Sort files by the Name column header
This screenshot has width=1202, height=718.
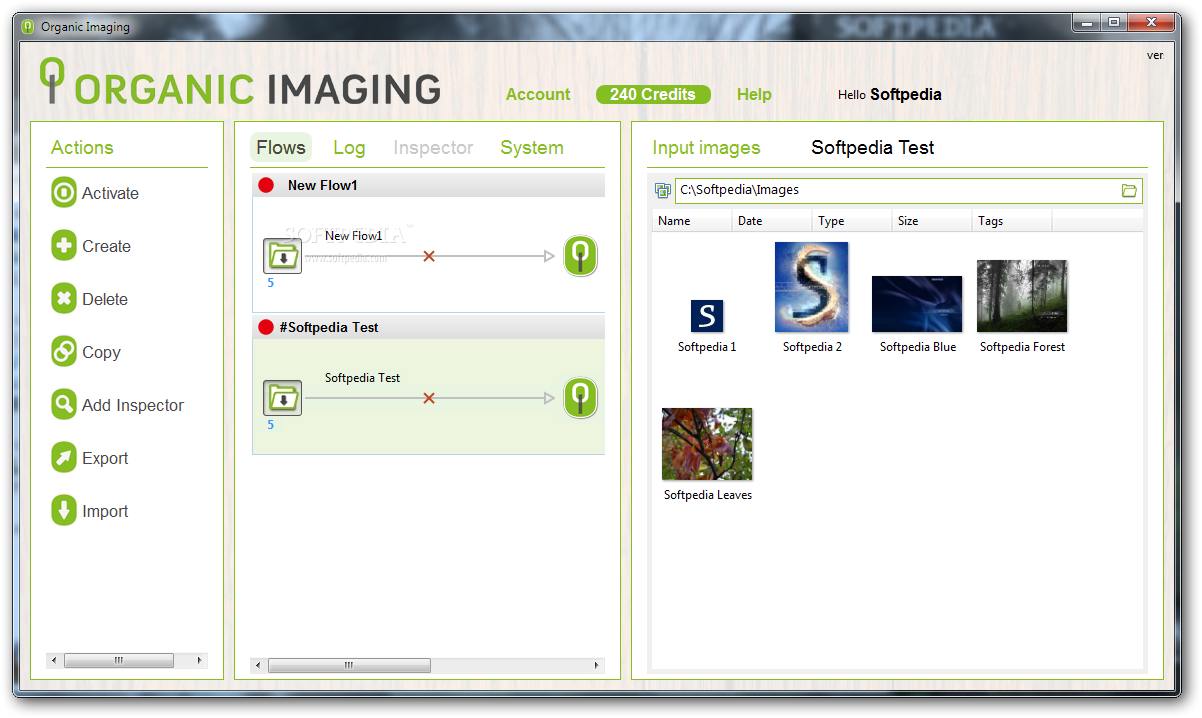tap(692, 221)
